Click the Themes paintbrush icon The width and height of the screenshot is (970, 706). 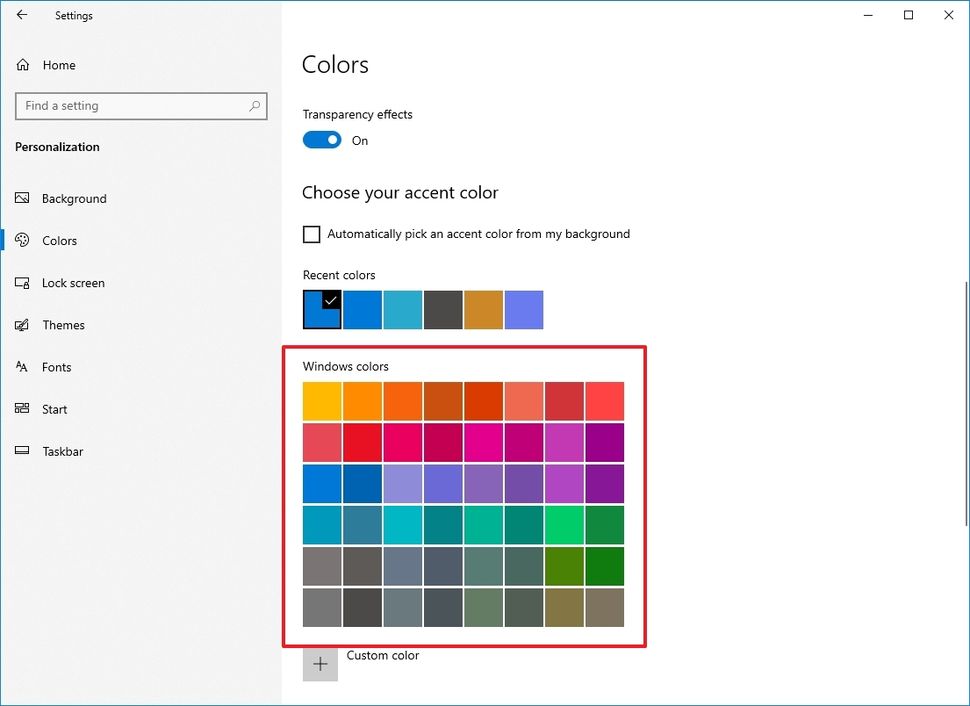[23, 325]
